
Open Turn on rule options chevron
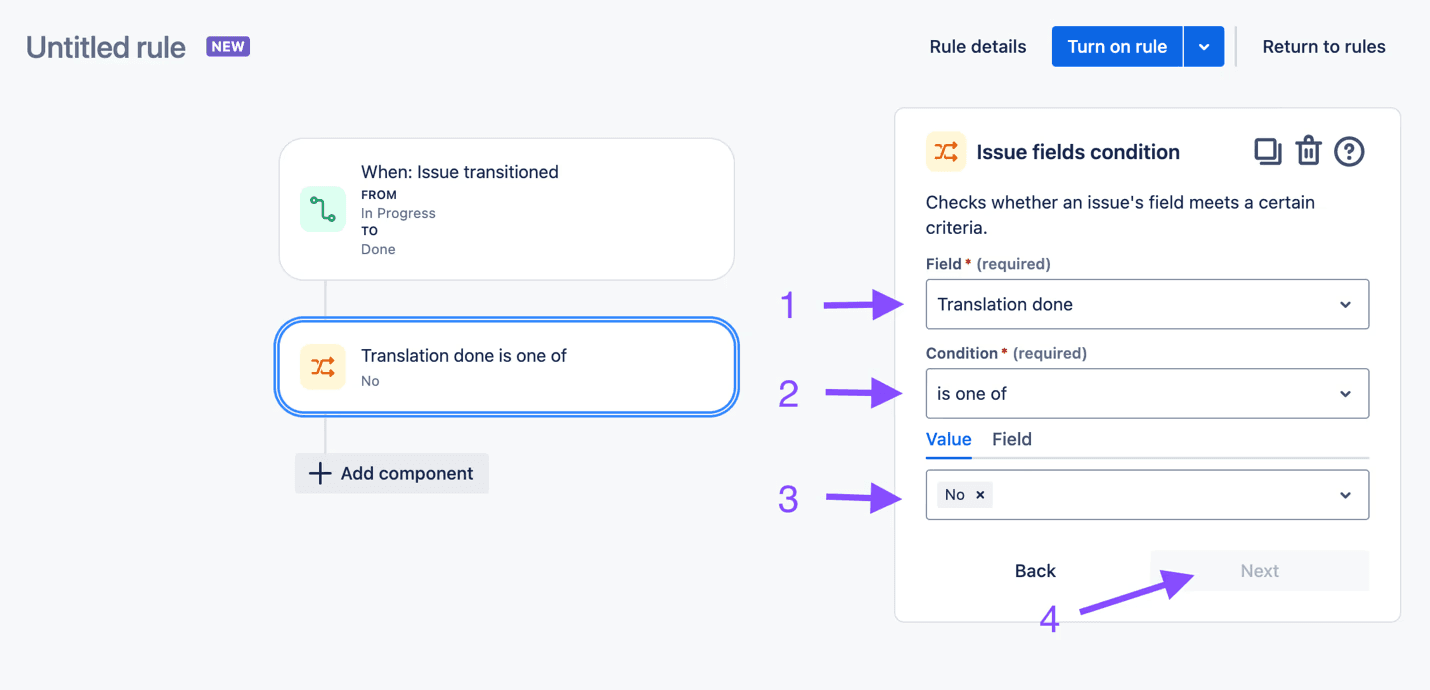(1204, 46)
